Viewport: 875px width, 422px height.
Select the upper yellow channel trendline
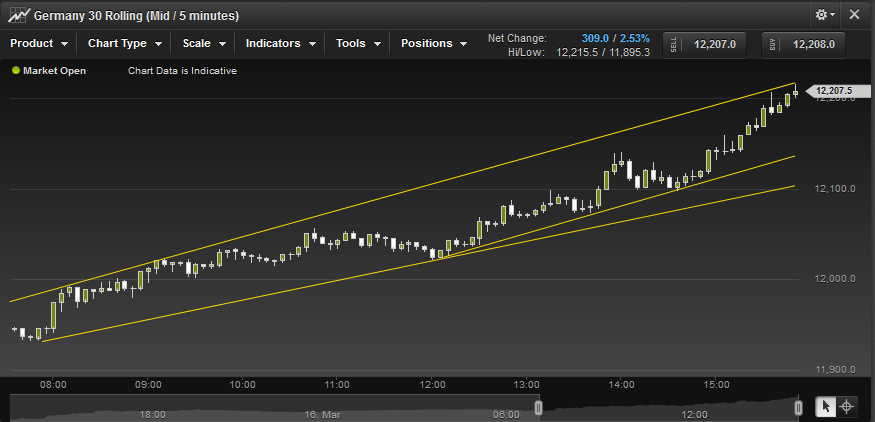click(x=402, y=193)
